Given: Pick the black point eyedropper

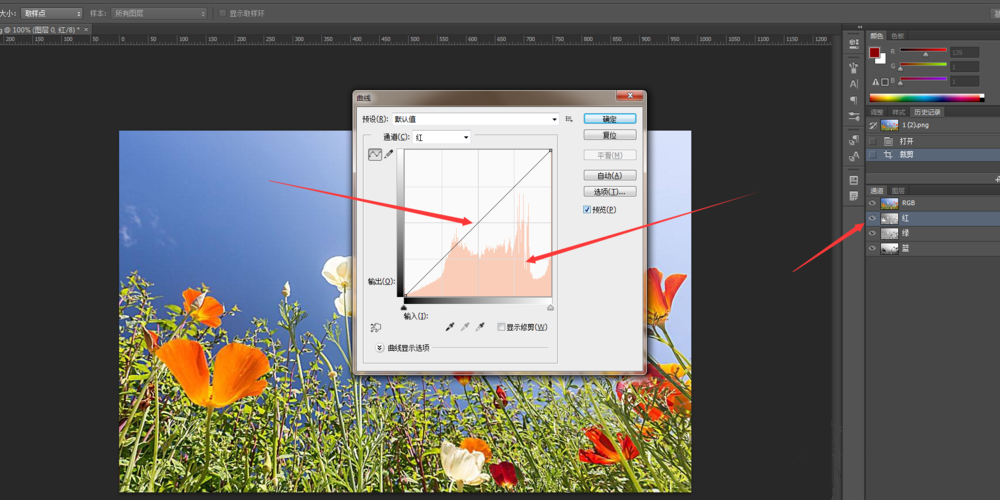Looking at the screenshot, I should [x=450, y=327].
